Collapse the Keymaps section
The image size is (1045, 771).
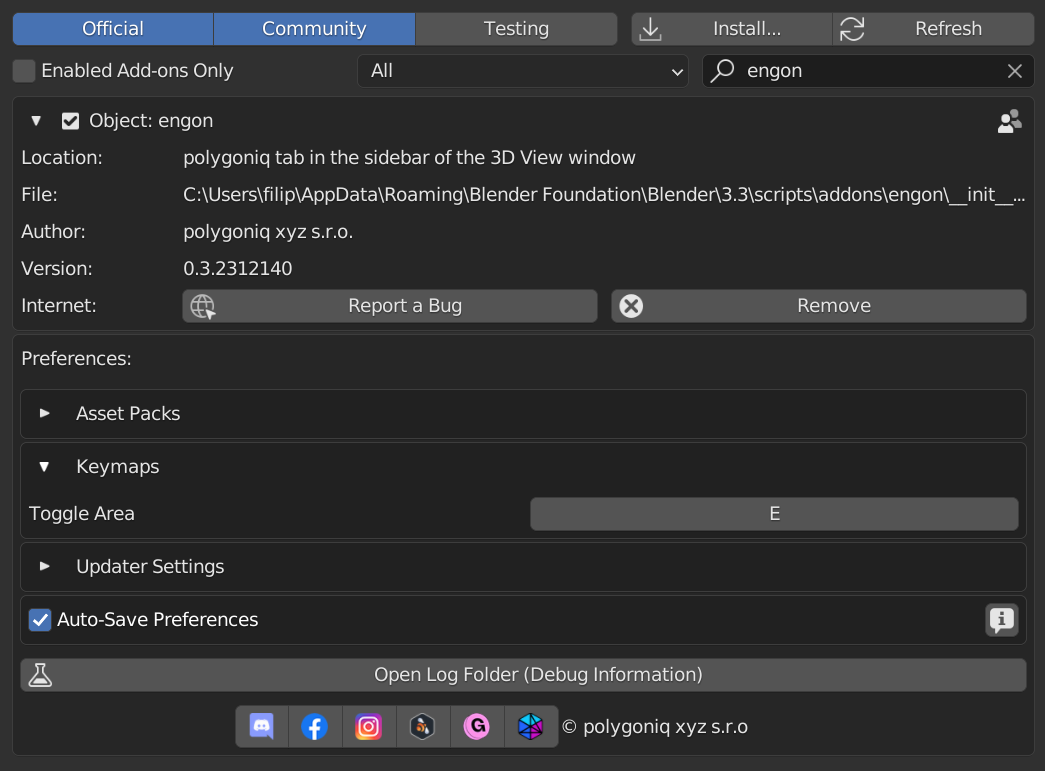[44, 466]
